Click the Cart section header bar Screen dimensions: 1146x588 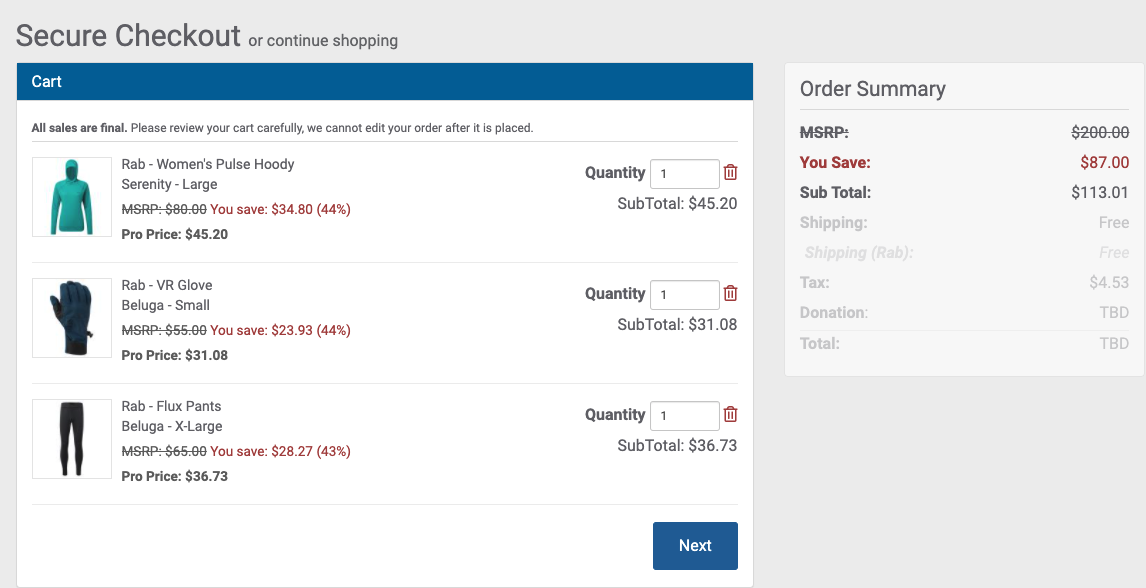(x=384, y=81)
